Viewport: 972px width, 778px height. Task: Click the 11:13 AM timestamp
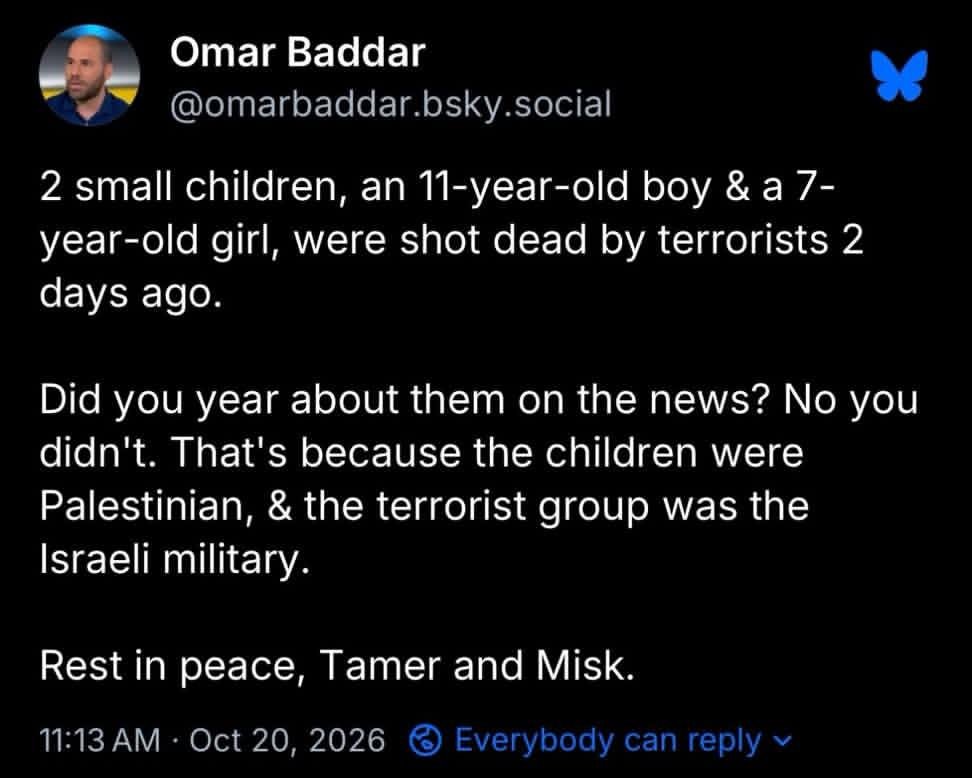click(100, 740)
